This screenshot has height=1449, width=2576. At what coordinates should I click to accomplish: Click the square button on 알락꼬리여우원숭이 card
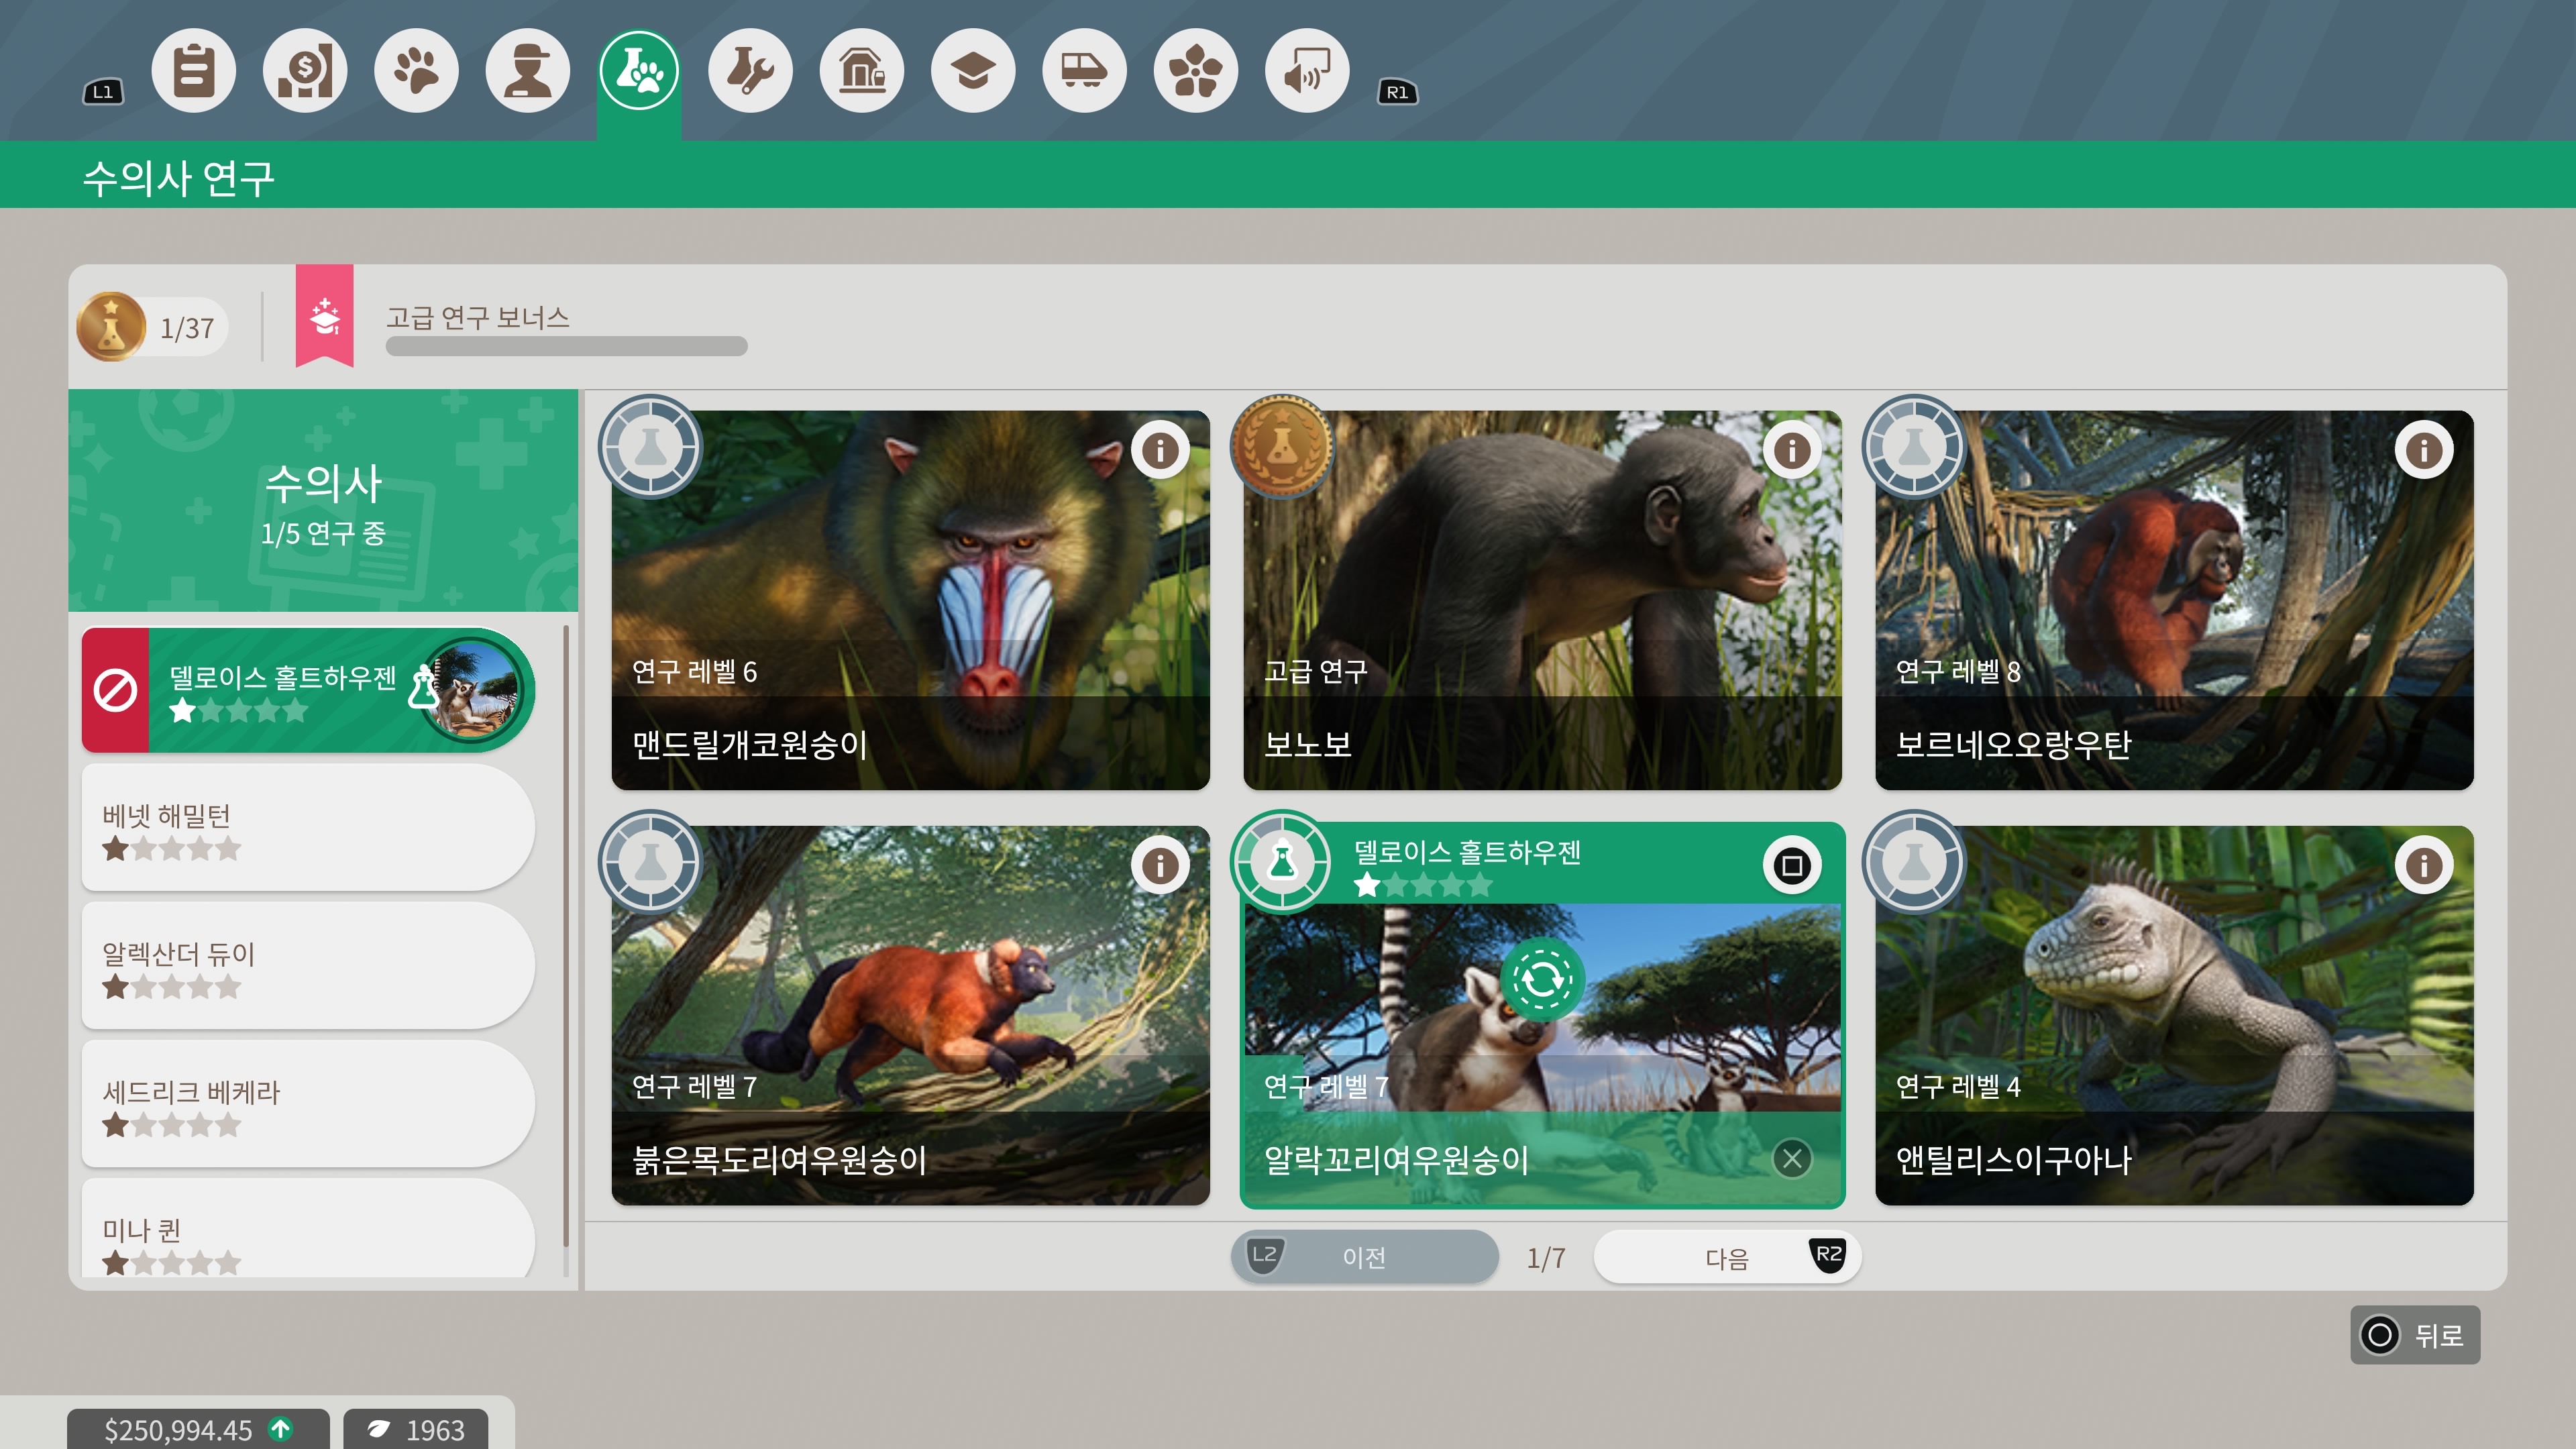[1792, 866]
